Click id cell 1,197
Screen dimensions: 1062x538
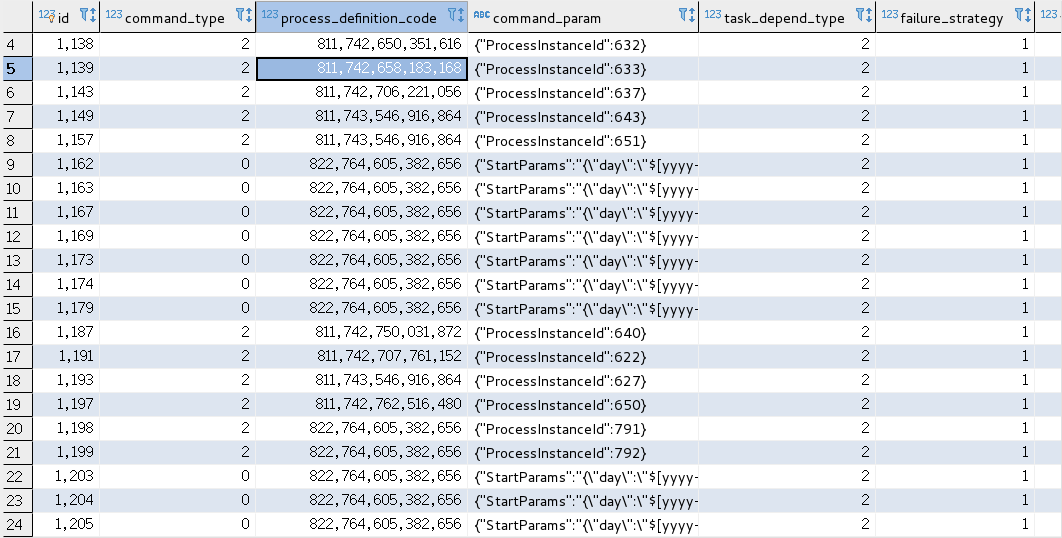pos(66,405)
